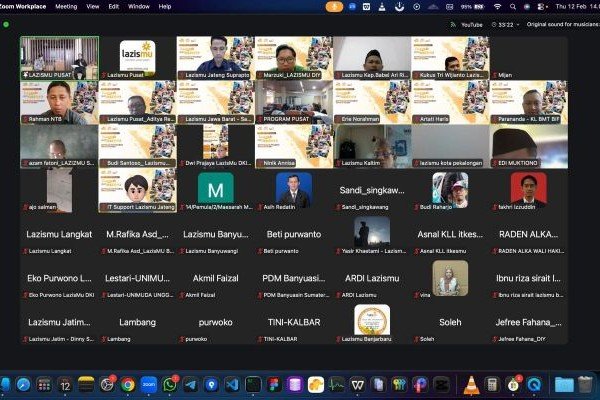The image size is (600, 400).
Task: Select the Lazismu Pusat logo video tile
Action: point(137,56)
